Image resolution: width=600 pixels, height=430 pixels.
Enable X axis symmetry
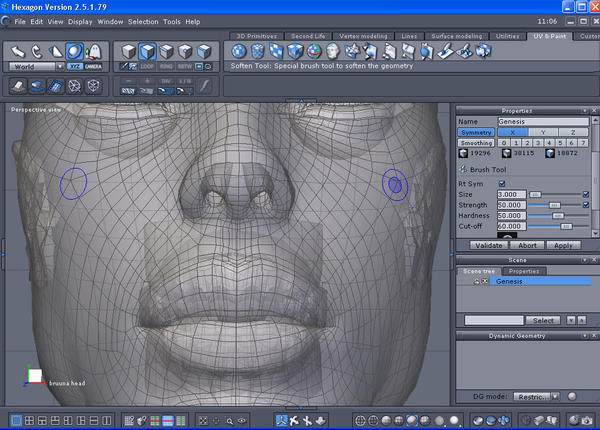pos(511,132)
